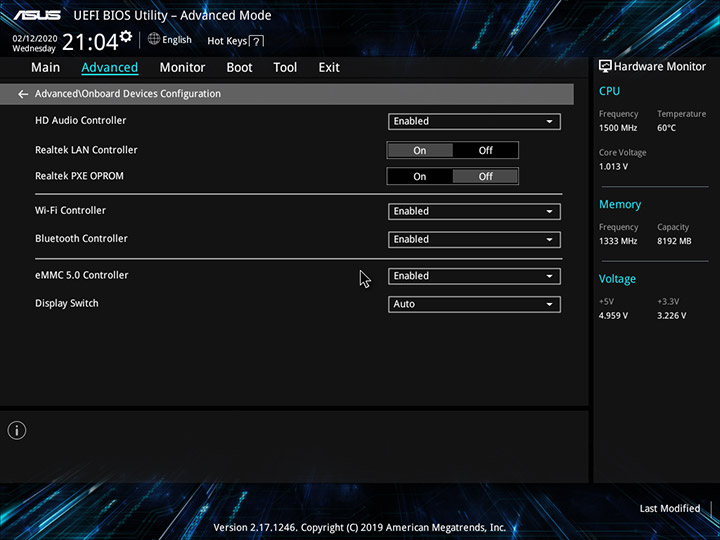
Task: Click the memory frequency 1333 MHz
Action: [x=618, y=241]
